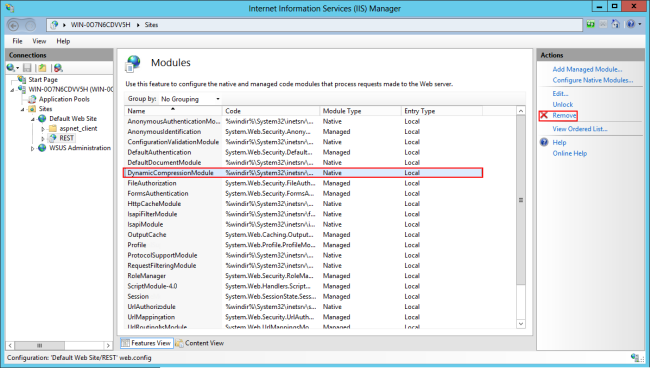
Task: Open the Create New Connection dropdown arrow
Action: 17,68
